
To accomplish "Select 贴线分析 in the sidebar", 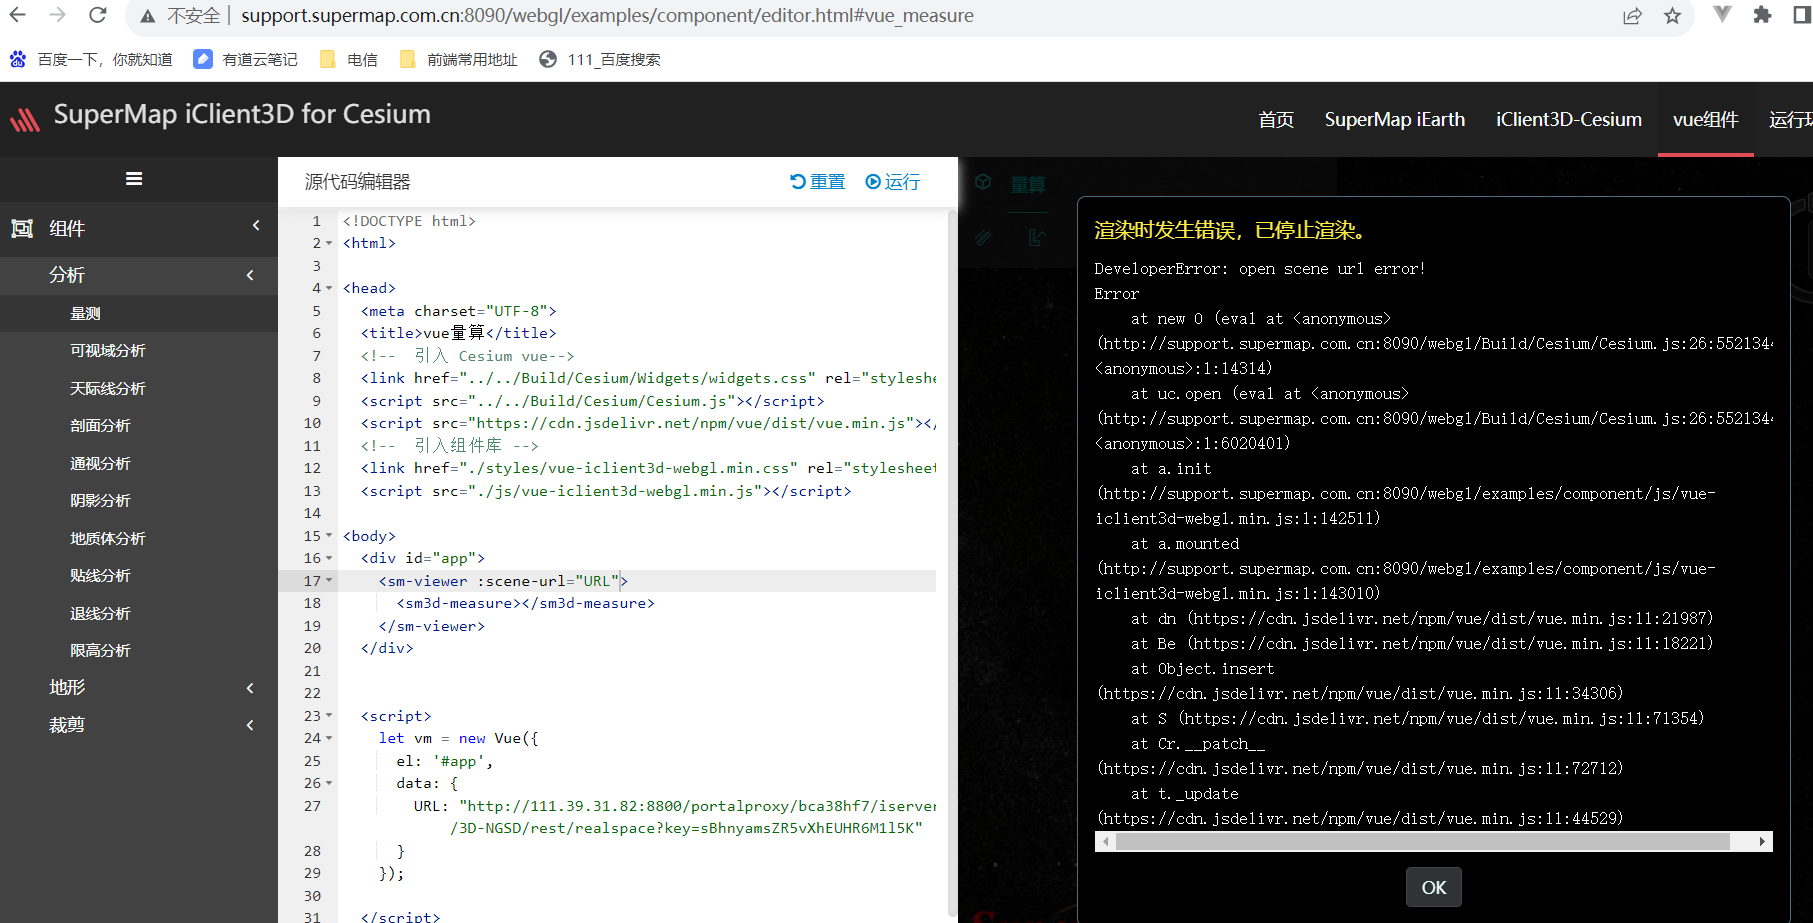I will (100, 576).
